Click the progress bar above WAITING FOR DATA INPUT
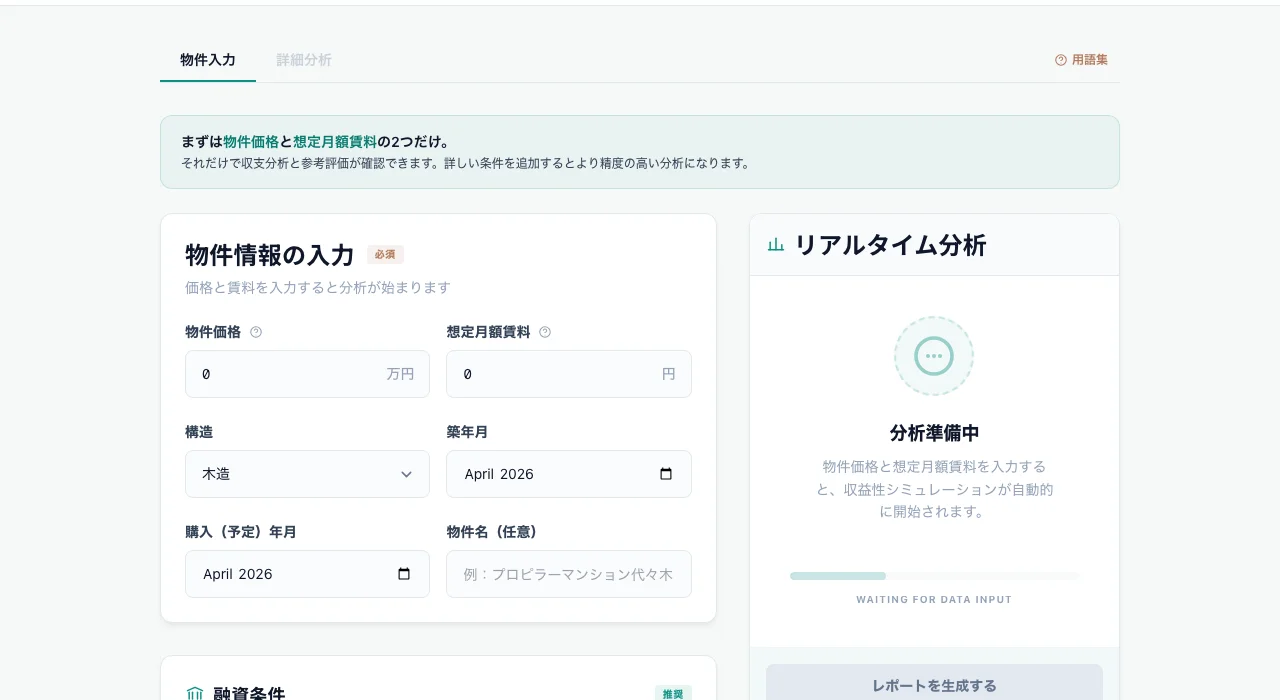Image resolution: width=1280 pixels, height=700 pixels. pos(934,576)
